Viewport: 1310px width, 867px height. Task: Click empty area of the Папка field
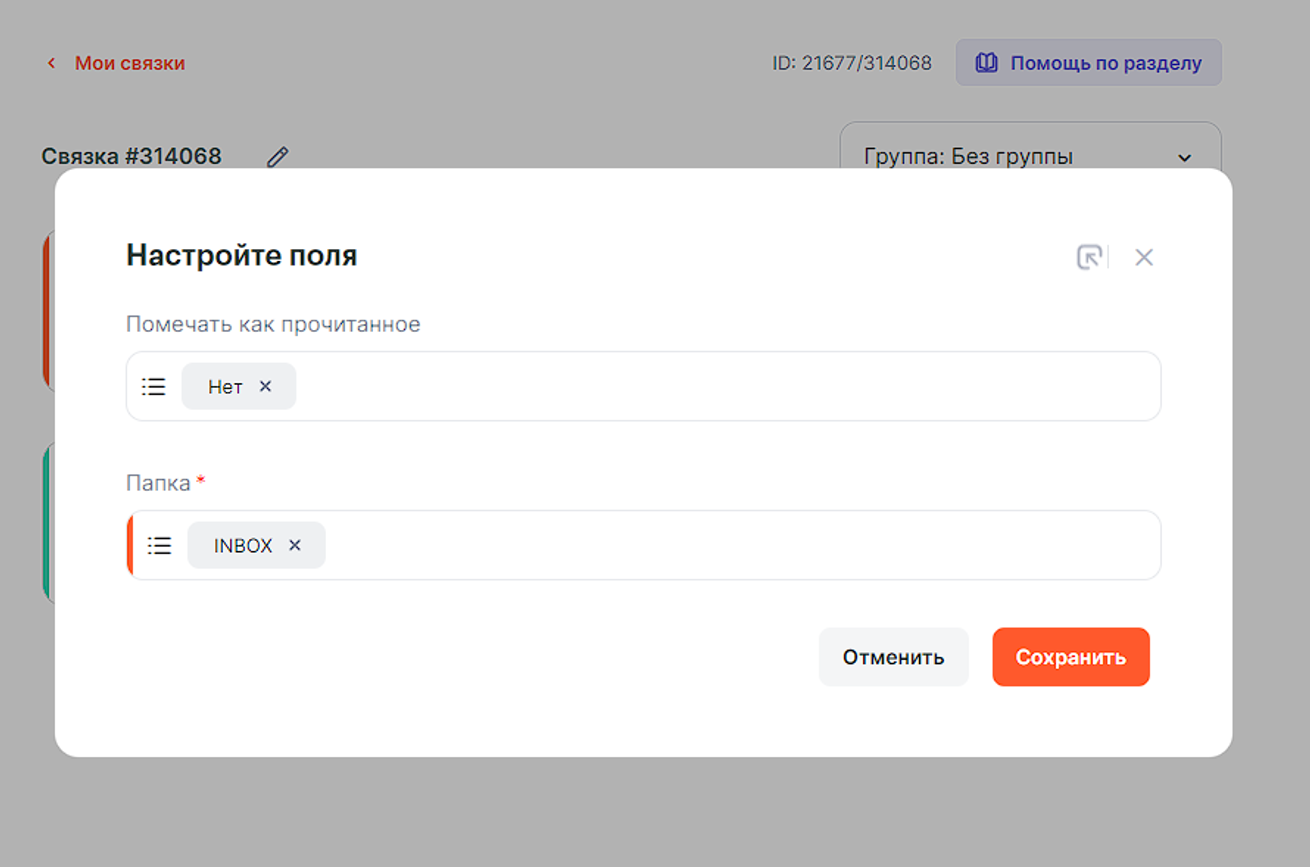pyautogui.click(x=740, y=545)
